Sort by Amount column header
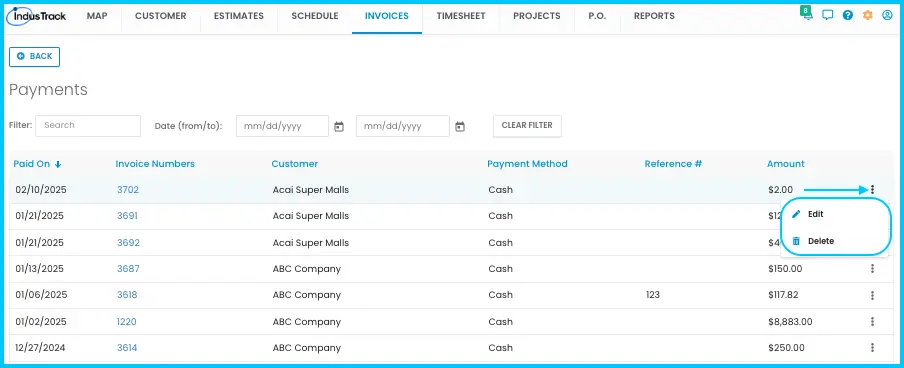 tap(786, 164)
